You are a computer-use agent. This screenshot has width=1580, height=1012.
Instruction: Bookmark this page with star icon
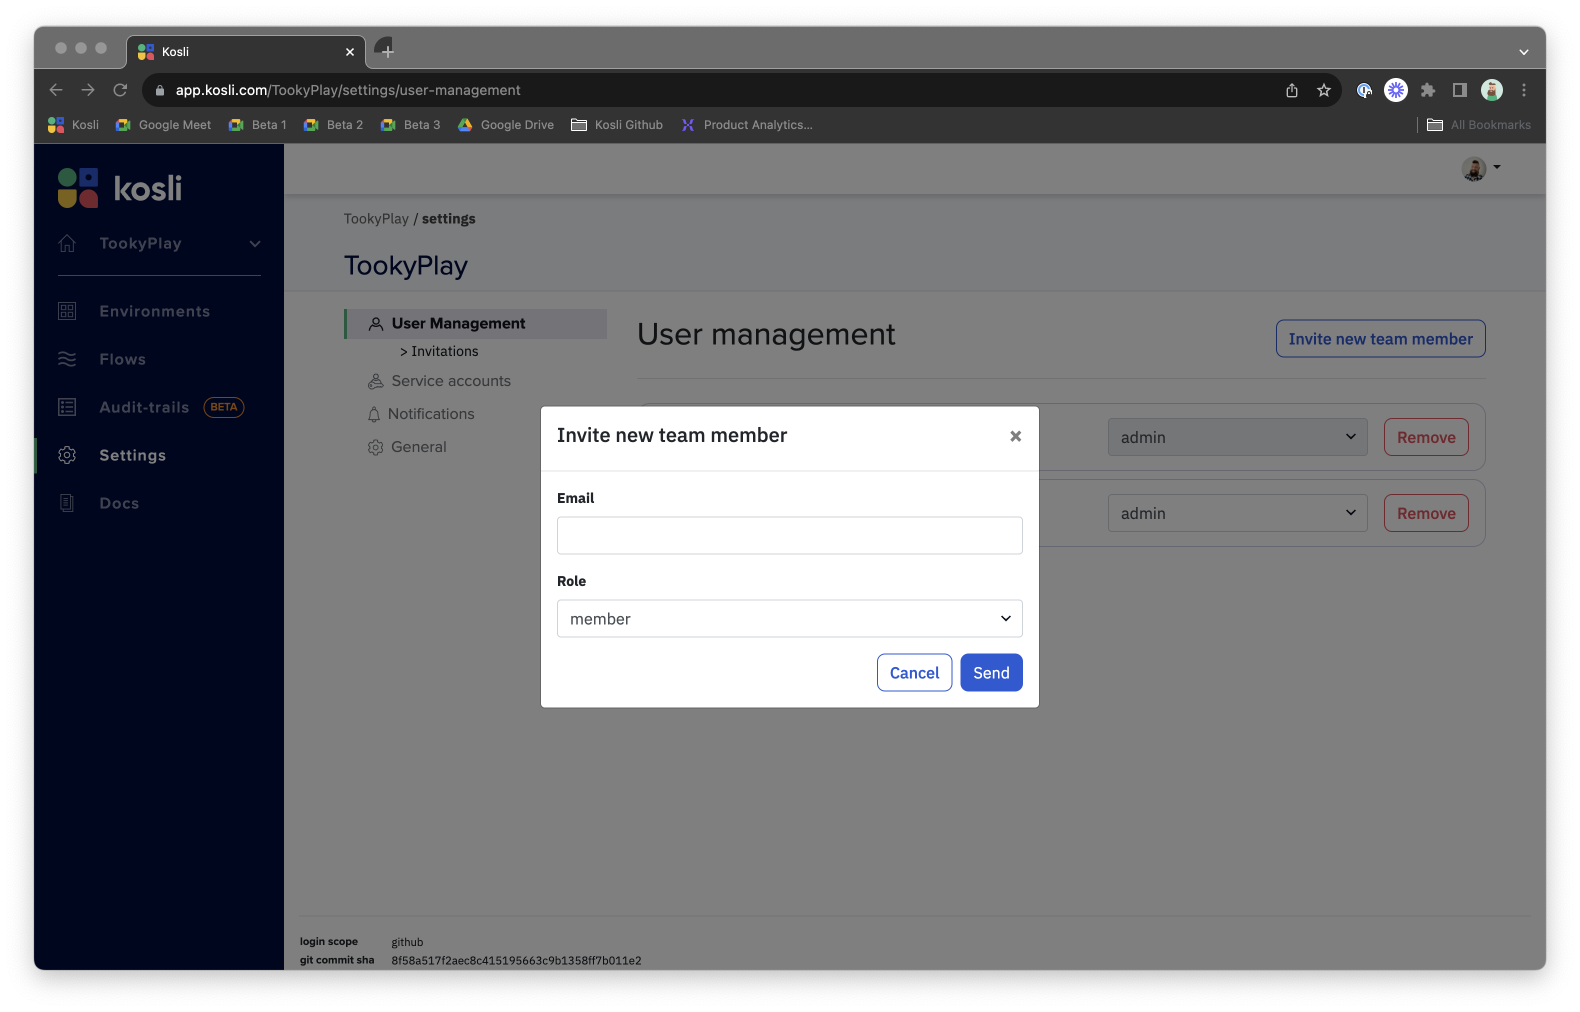[x=1324, y=90]
